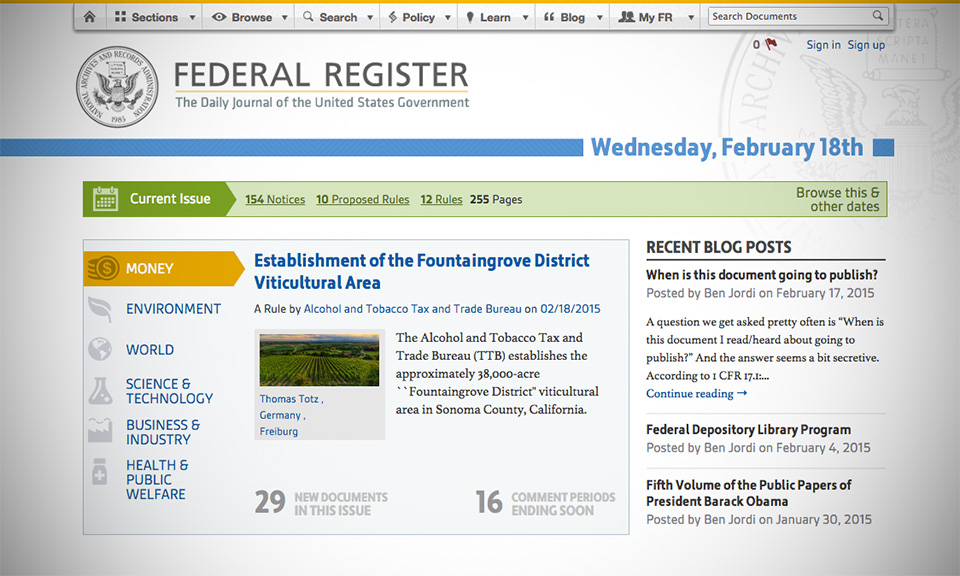Screen dimensions: 960x576
Task: Open the Policy dropdown arrow
Action: 448,18
